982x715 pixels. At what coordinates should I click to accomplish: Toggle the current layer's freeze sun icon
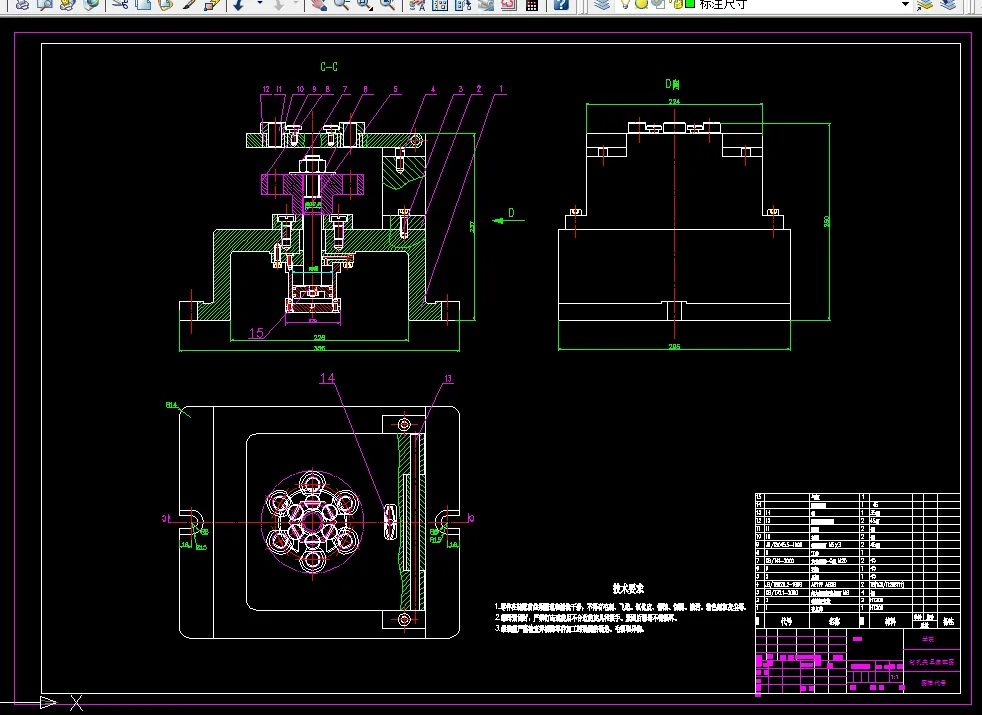point(641,4)
